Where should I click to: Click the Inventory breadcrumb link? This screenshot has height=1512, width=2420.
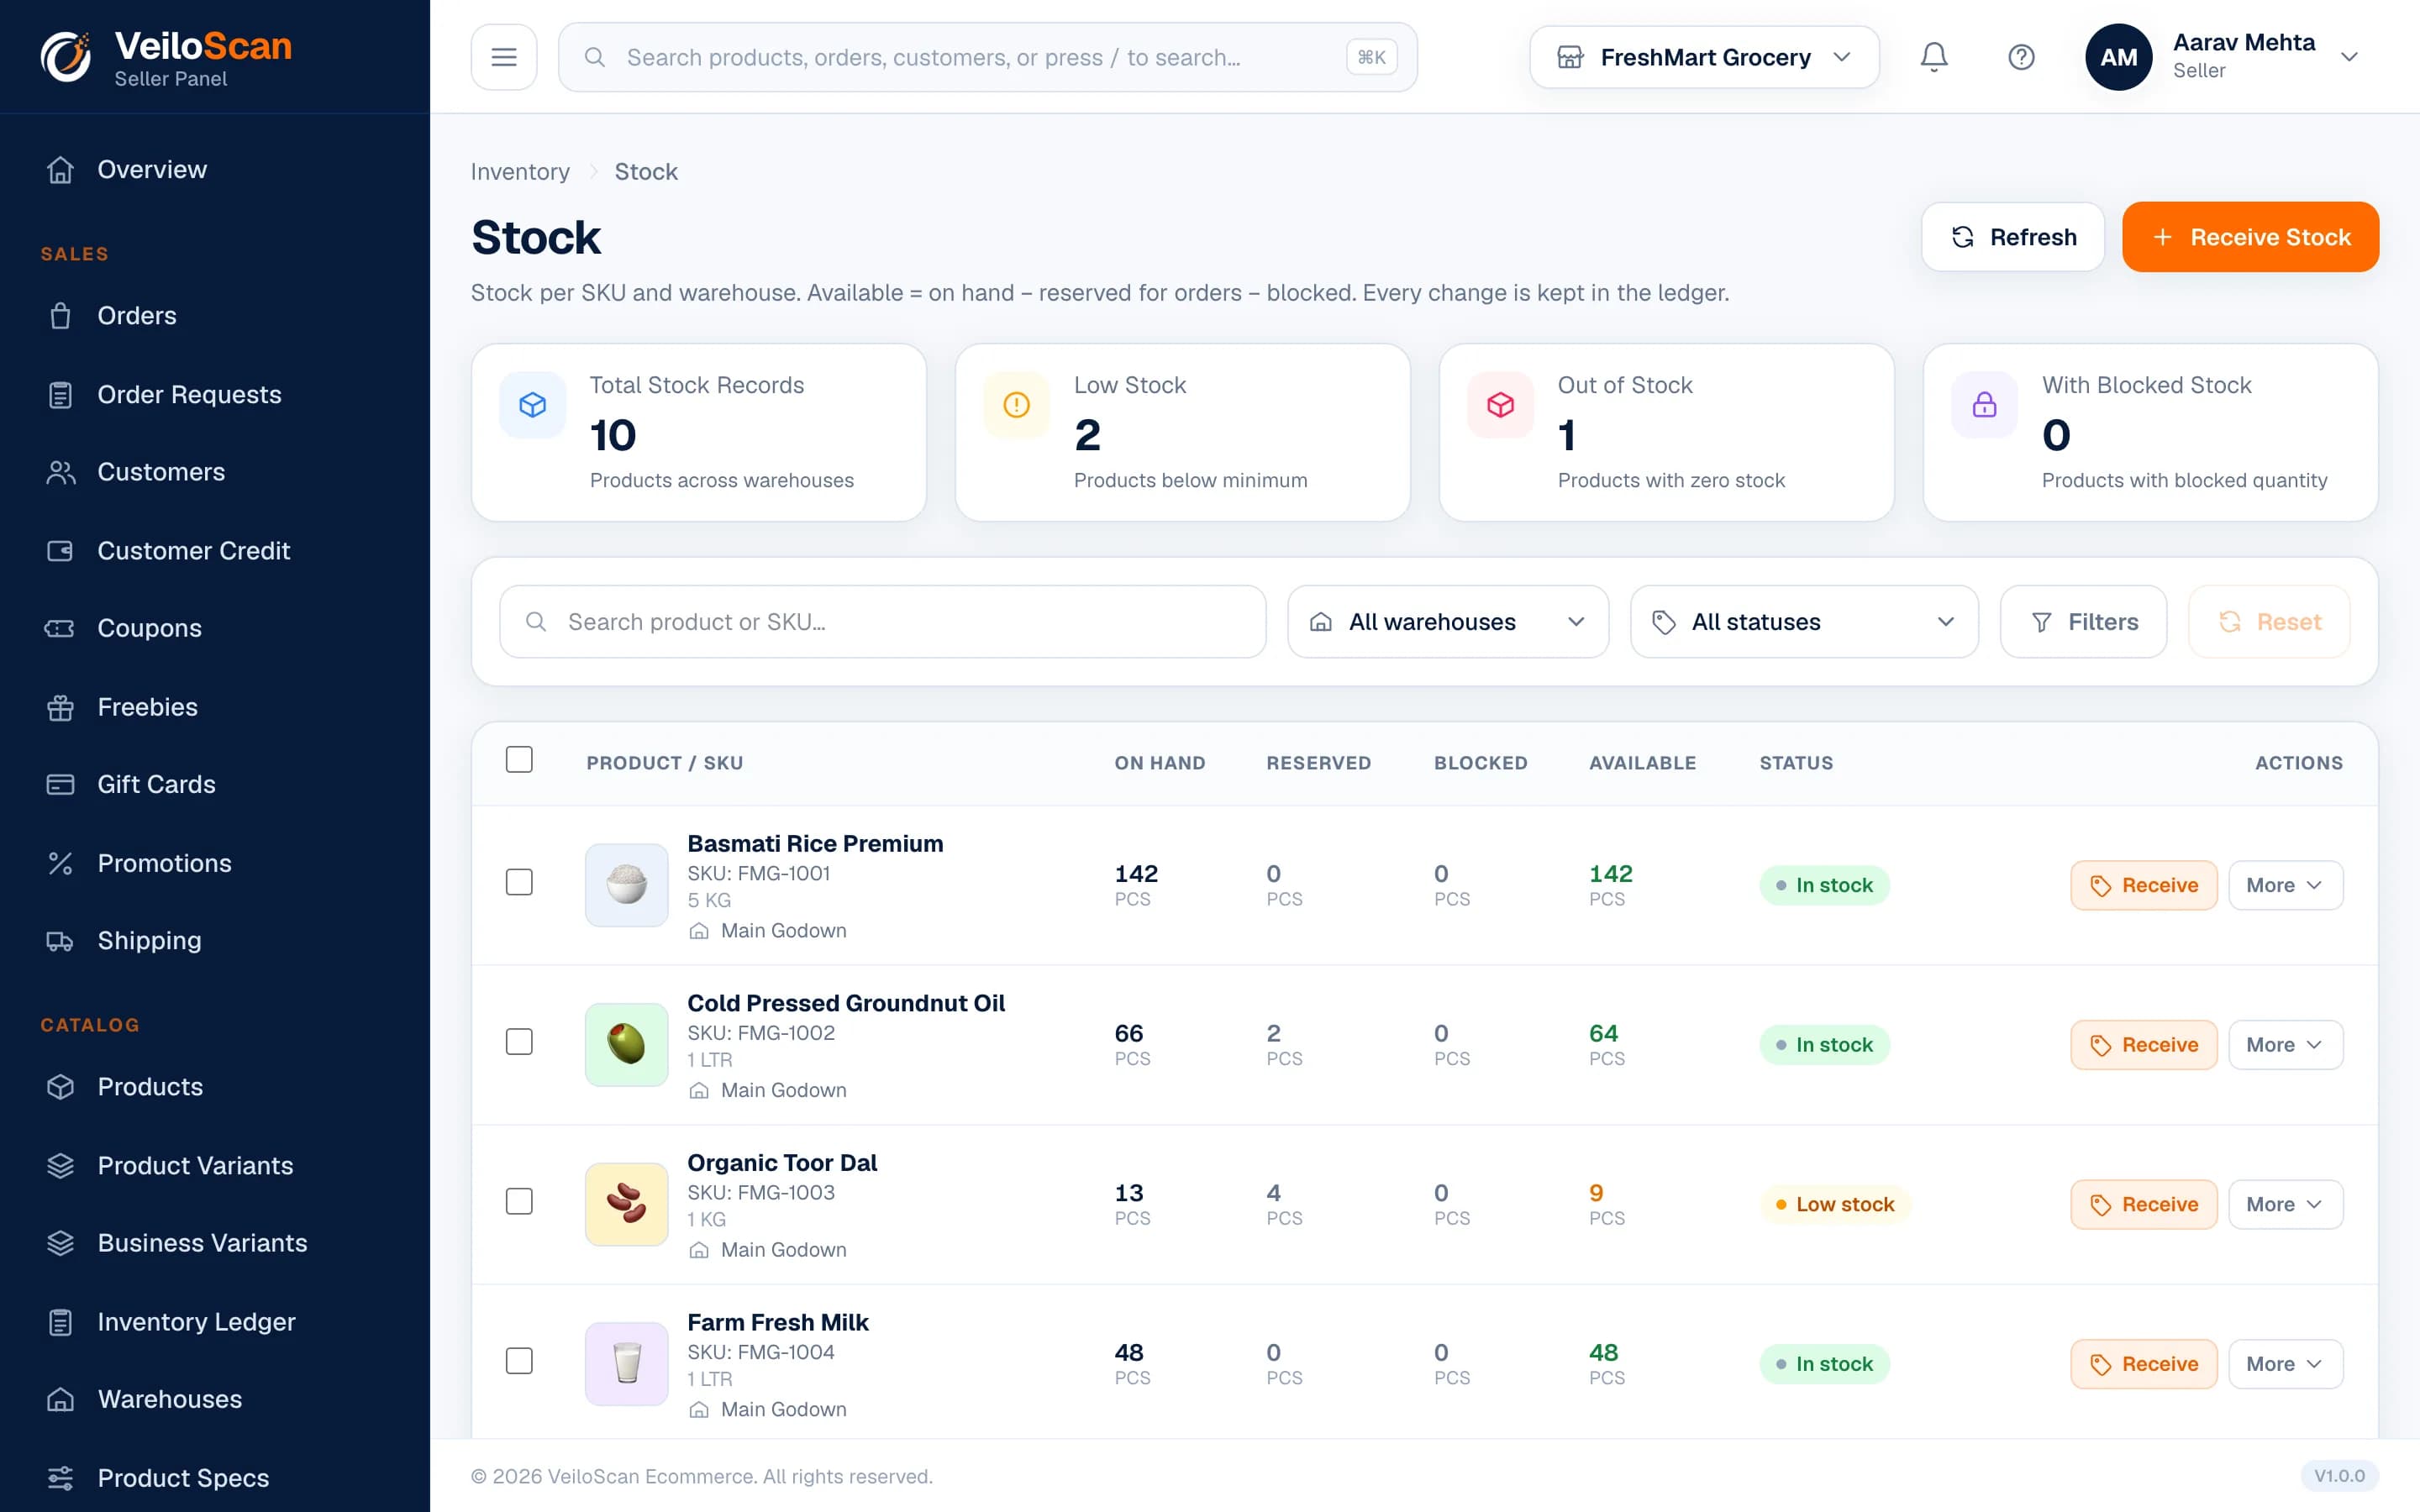(520, 172)
